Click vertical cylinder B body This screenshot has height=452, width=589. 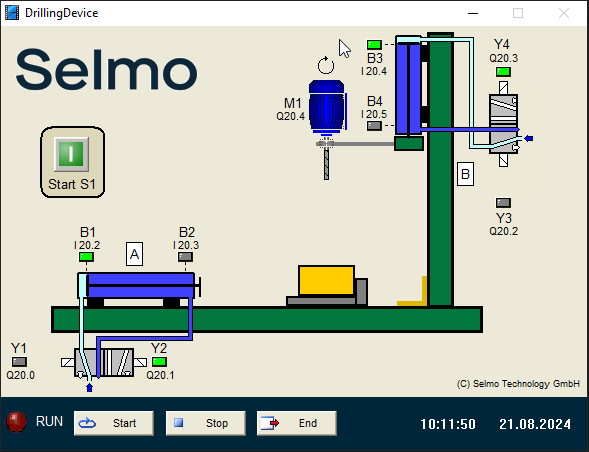(x=408, y=86)
